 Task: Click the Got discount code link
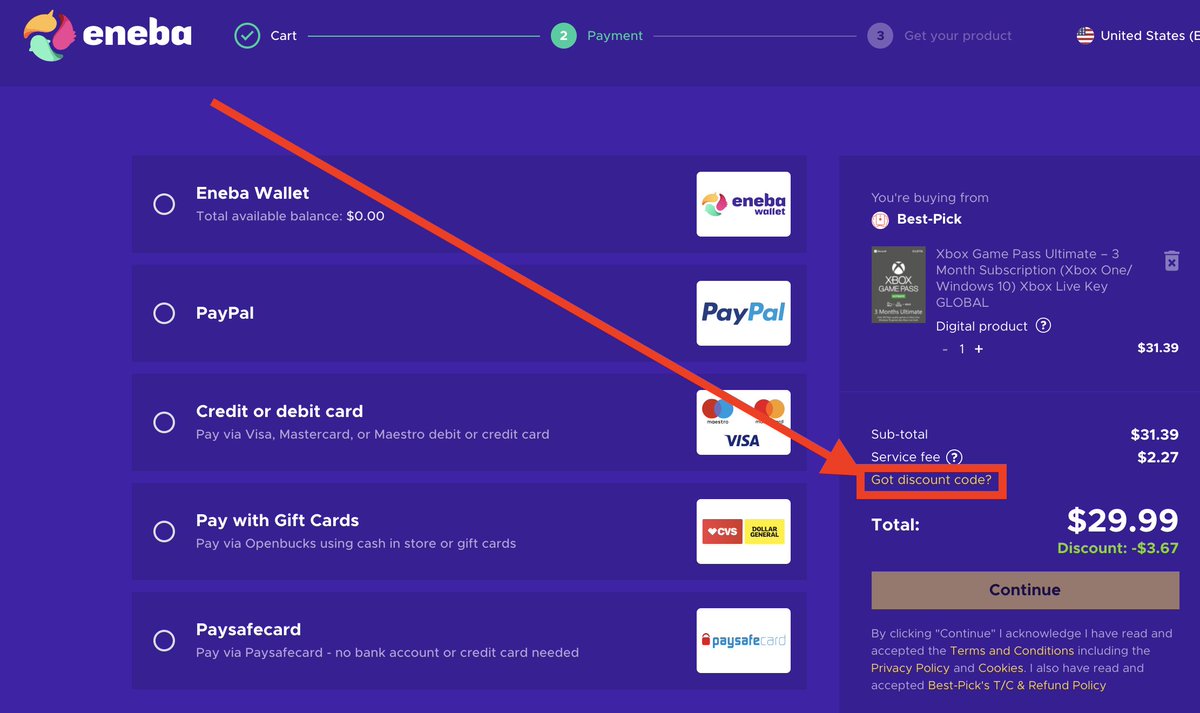[x=931, y=481]
